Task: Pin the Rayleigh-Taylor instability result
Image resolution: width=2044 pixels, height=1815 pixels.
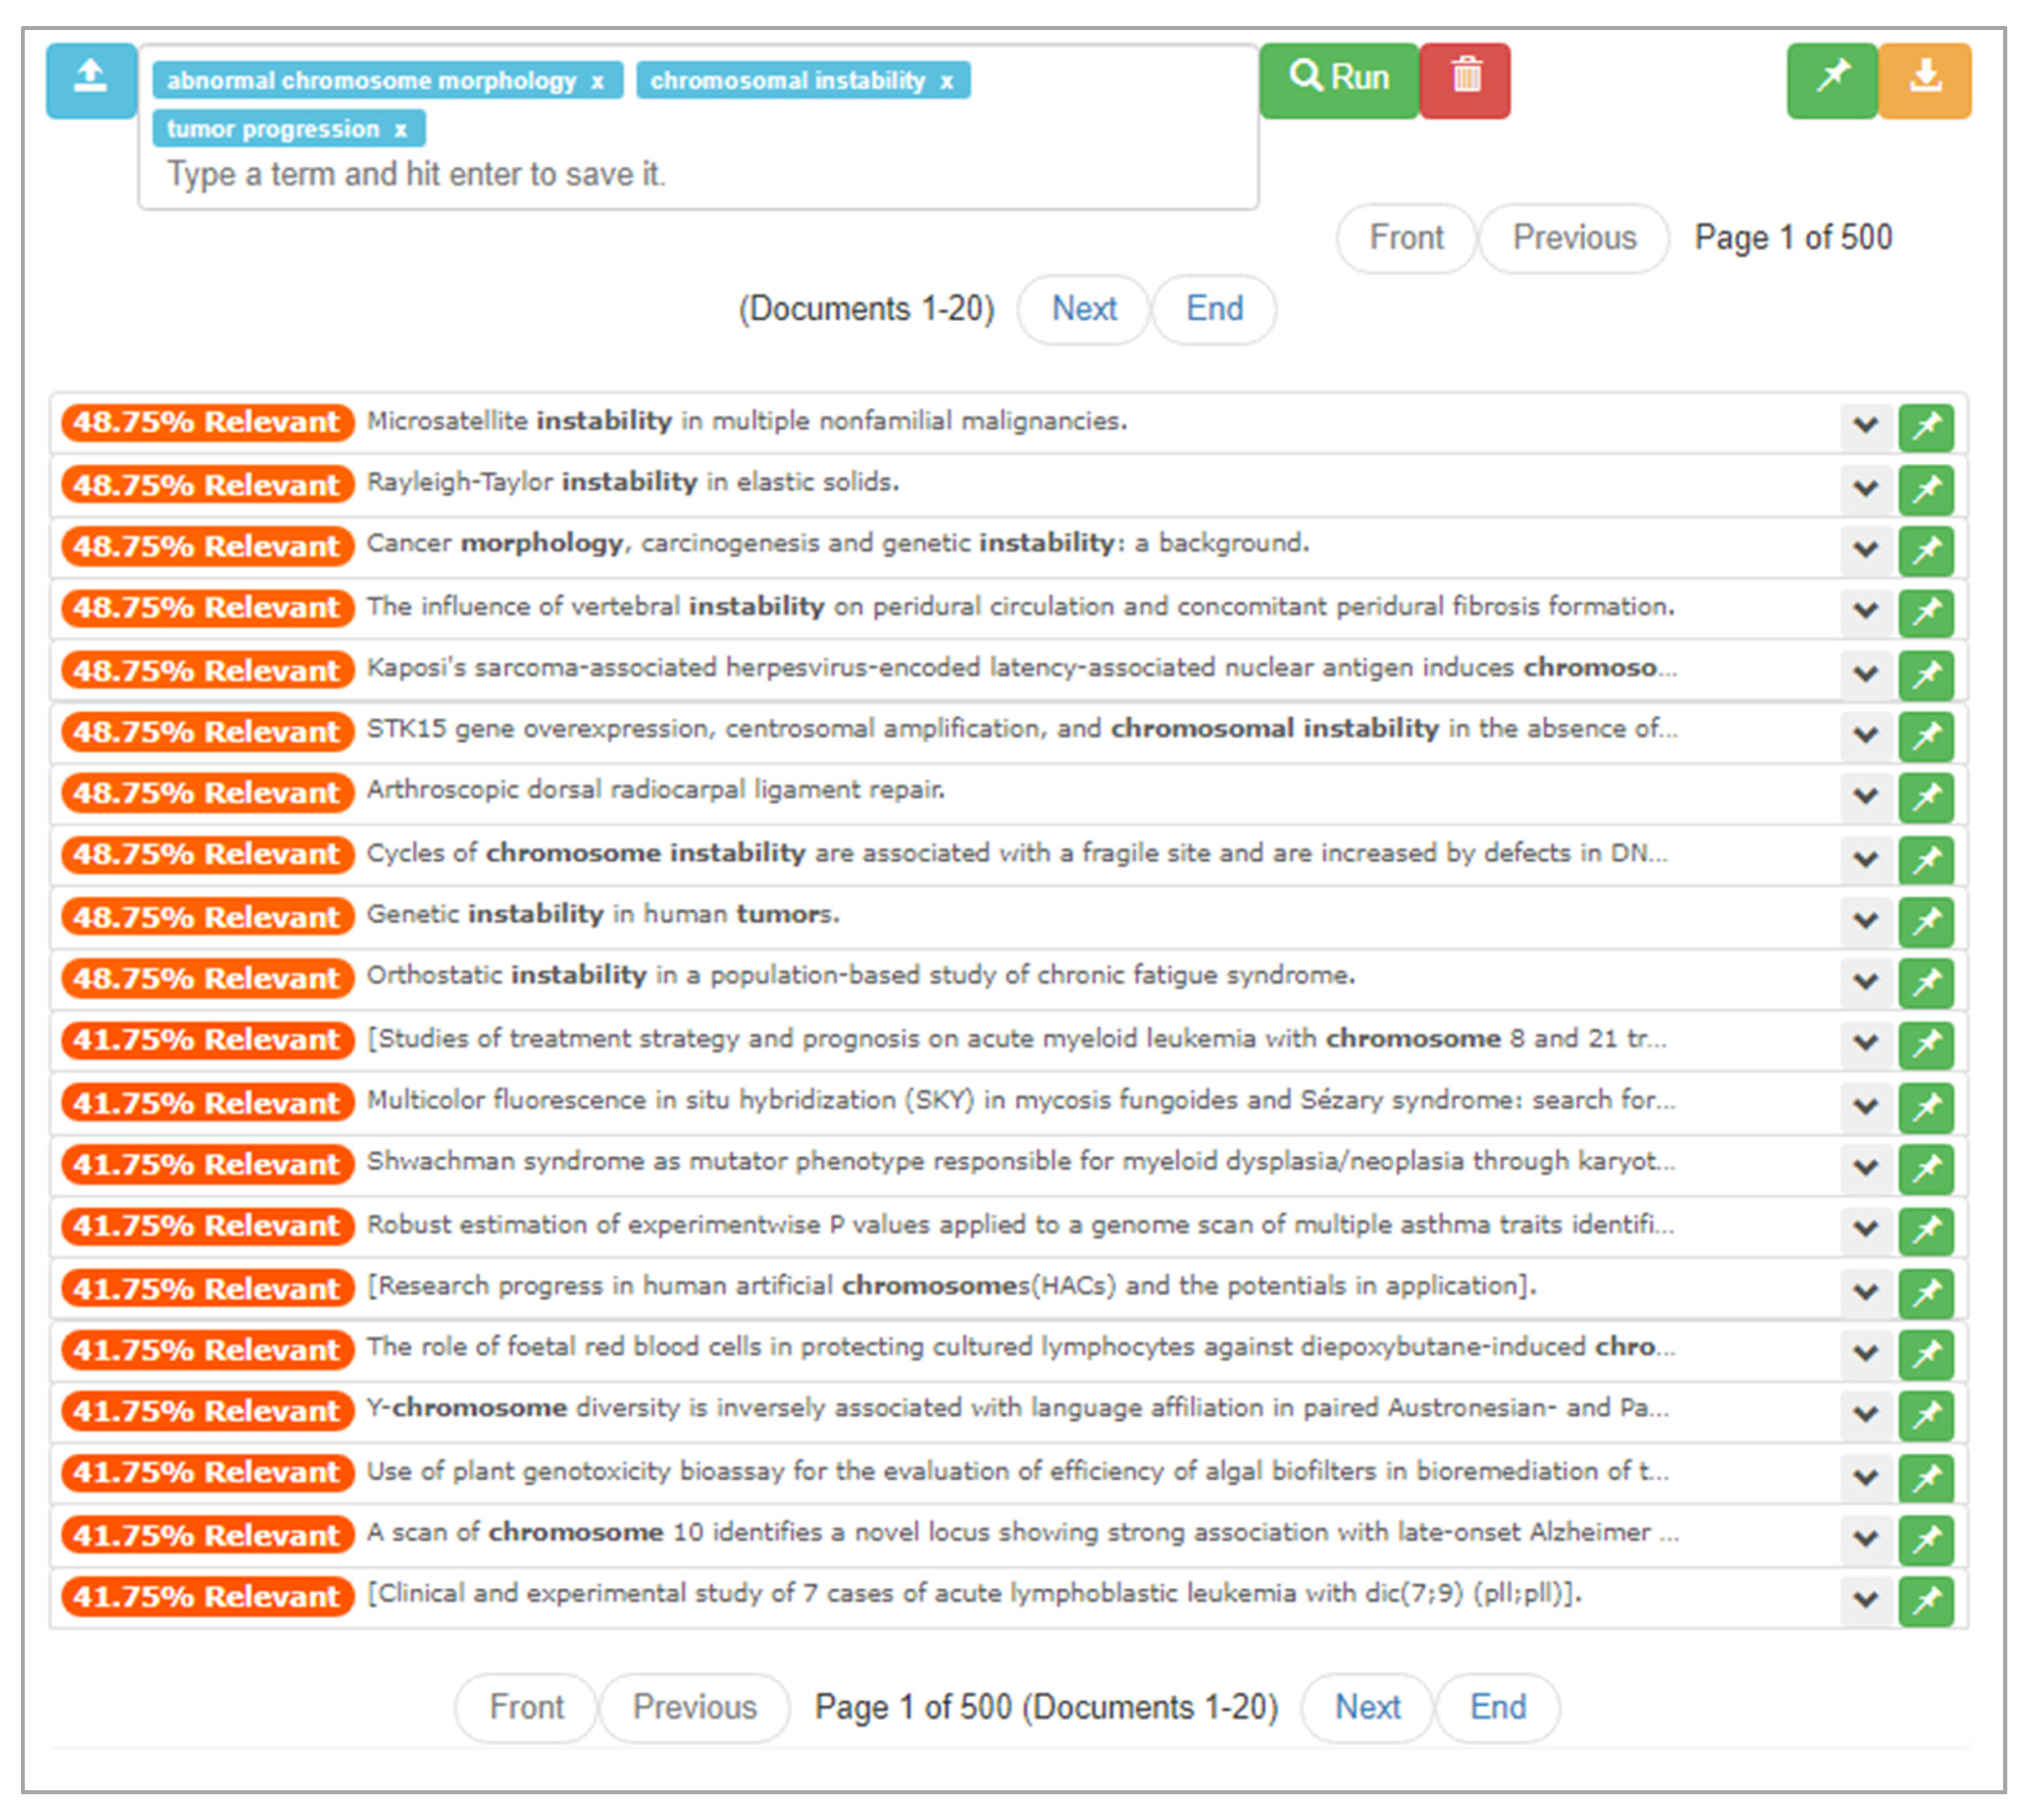Action: (x=1926, y=489)
